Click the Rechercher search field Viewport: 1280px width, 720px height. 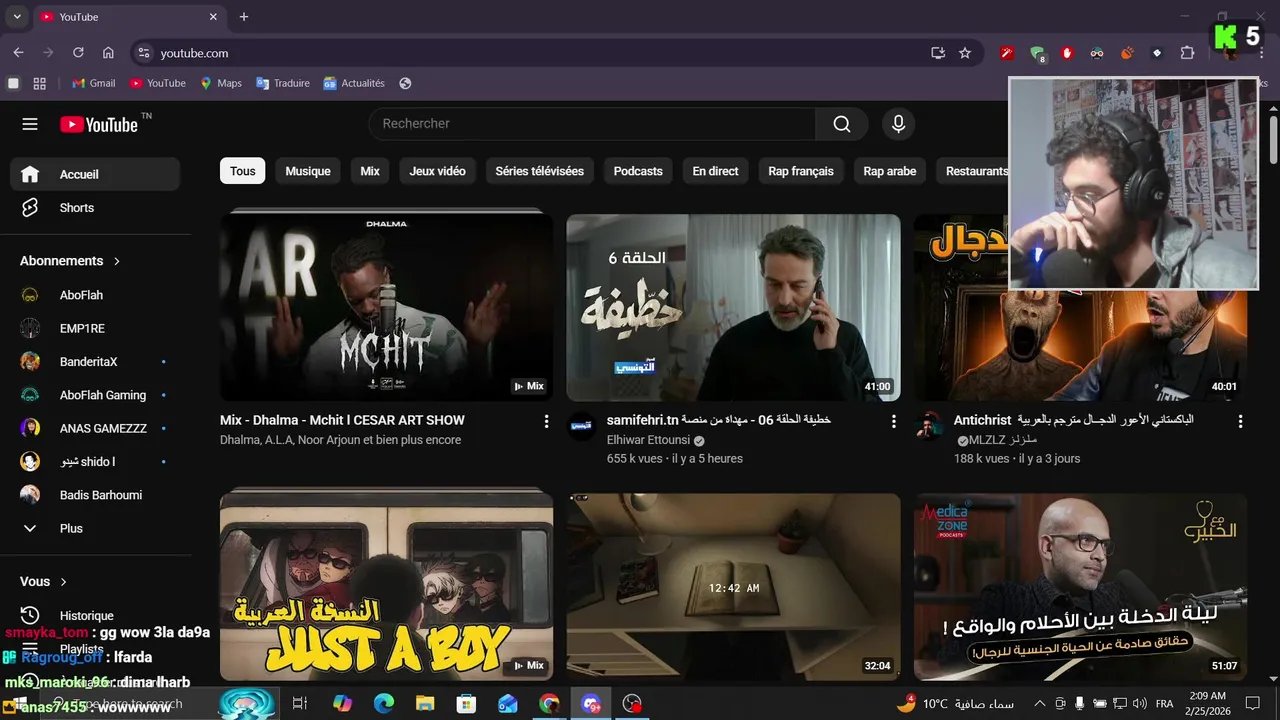pos(592,124)
